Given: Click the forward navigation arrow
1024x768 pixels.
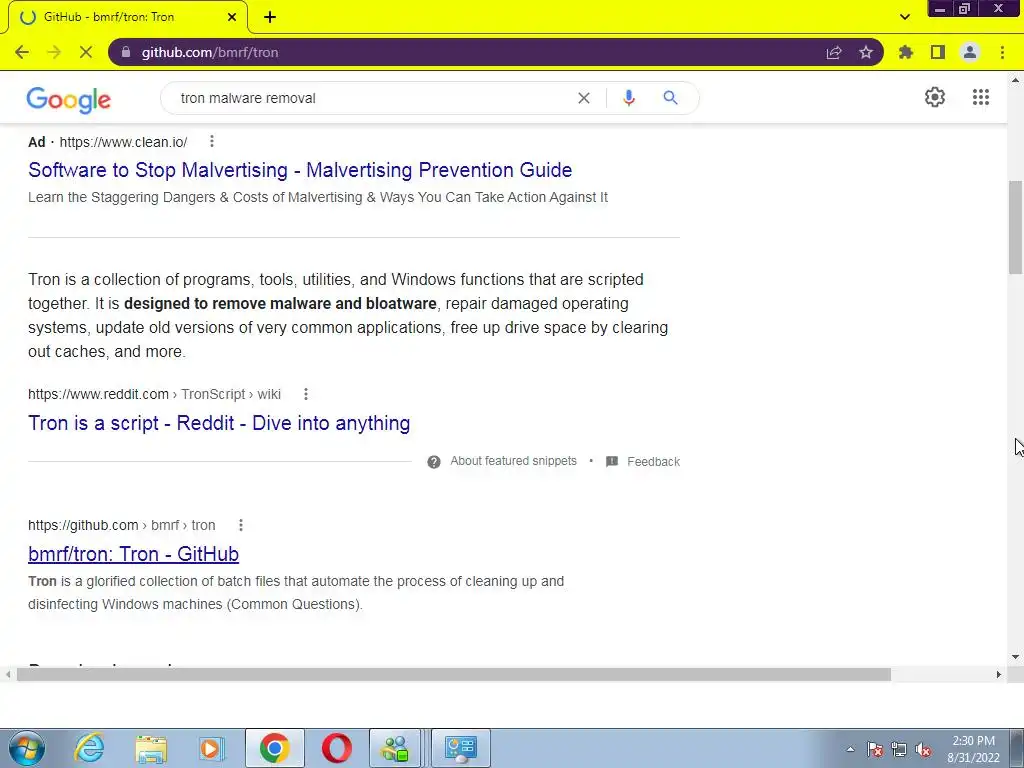Looking at the screenshot, I should pos(54,52).
